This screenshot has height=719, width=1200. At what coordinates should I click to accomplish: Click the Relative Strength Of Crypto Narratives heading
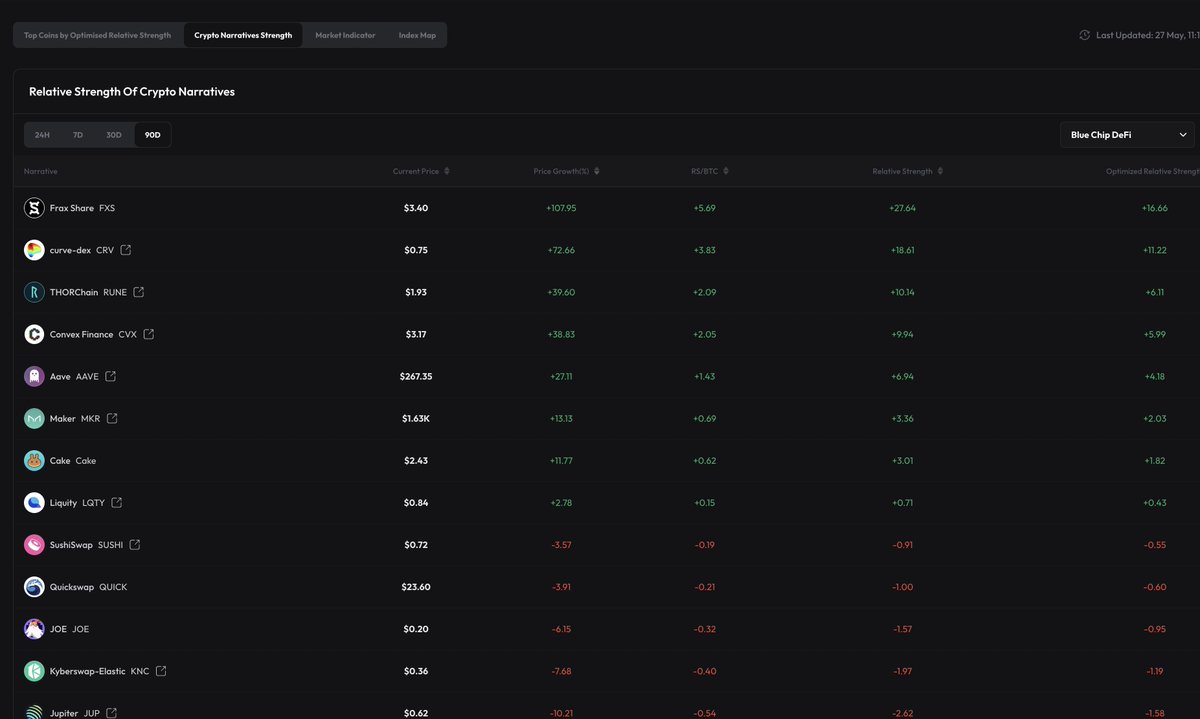132,92
